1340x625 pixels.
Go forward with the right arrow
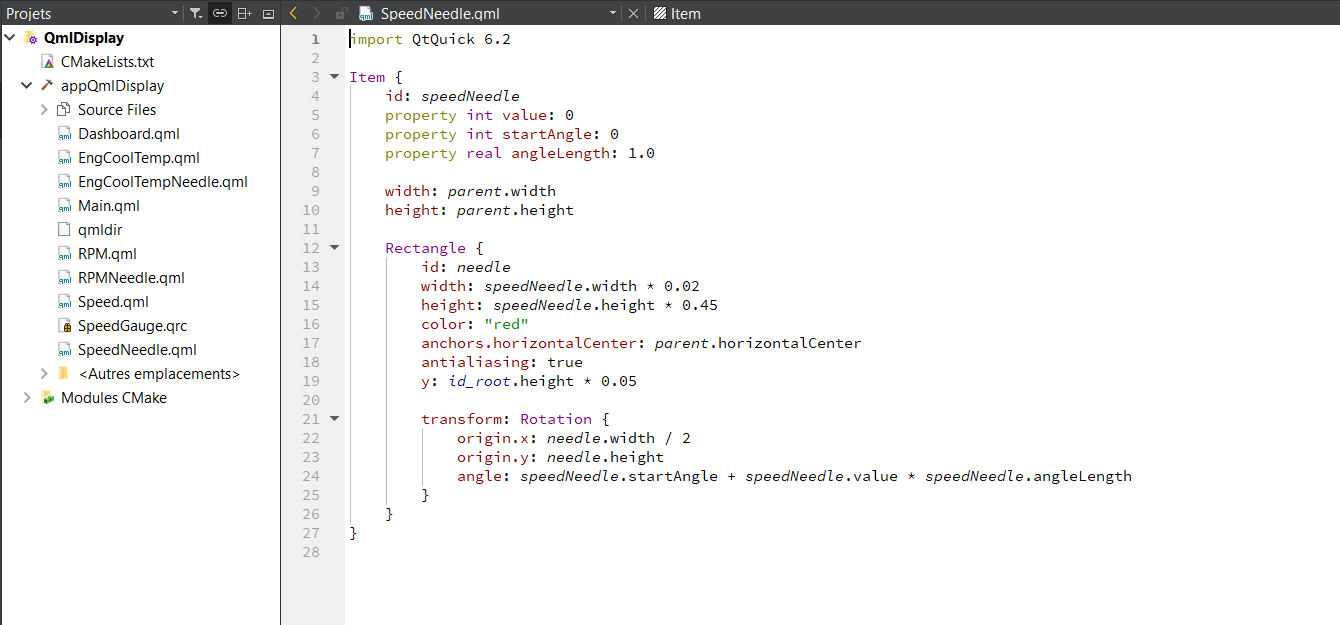[316, 14]
